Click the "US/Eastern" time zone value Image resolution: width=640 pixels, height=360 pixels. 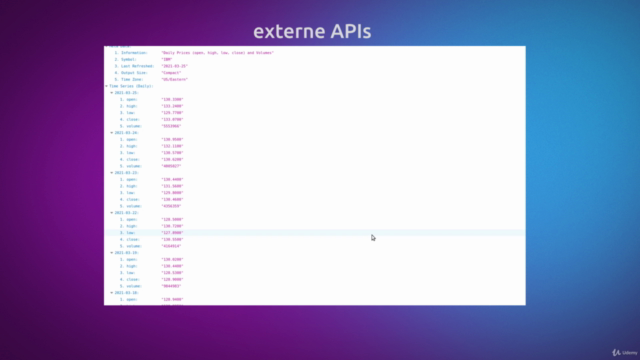click(x=175, y=79)
